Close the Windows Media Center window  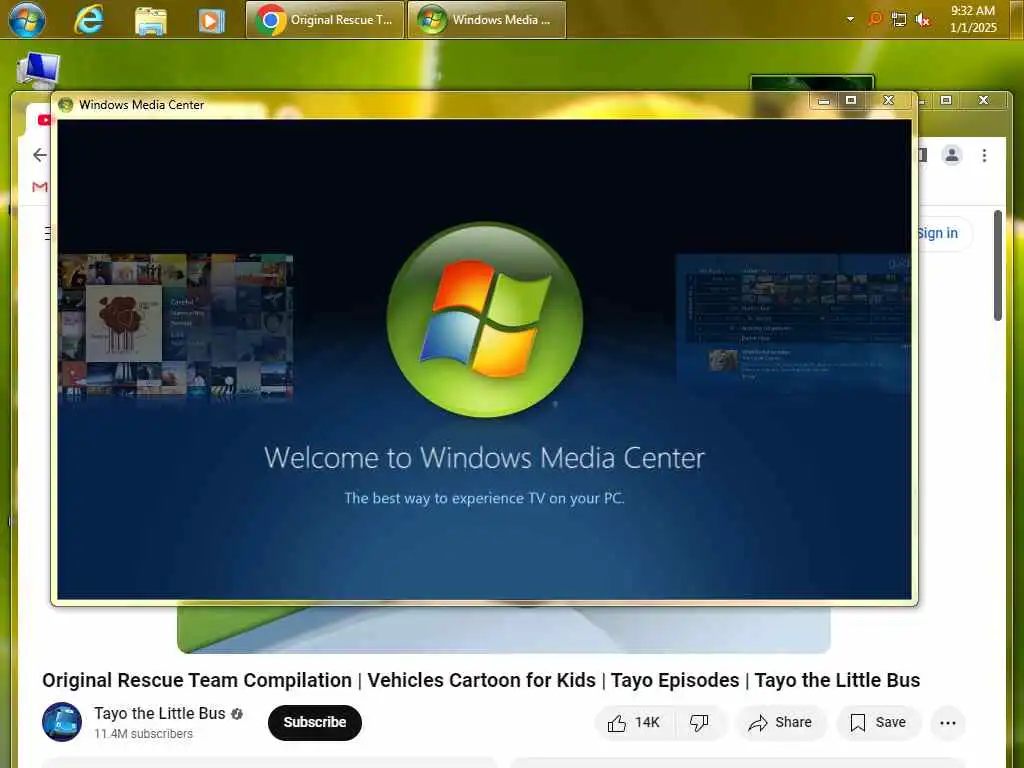pos(888,101)
